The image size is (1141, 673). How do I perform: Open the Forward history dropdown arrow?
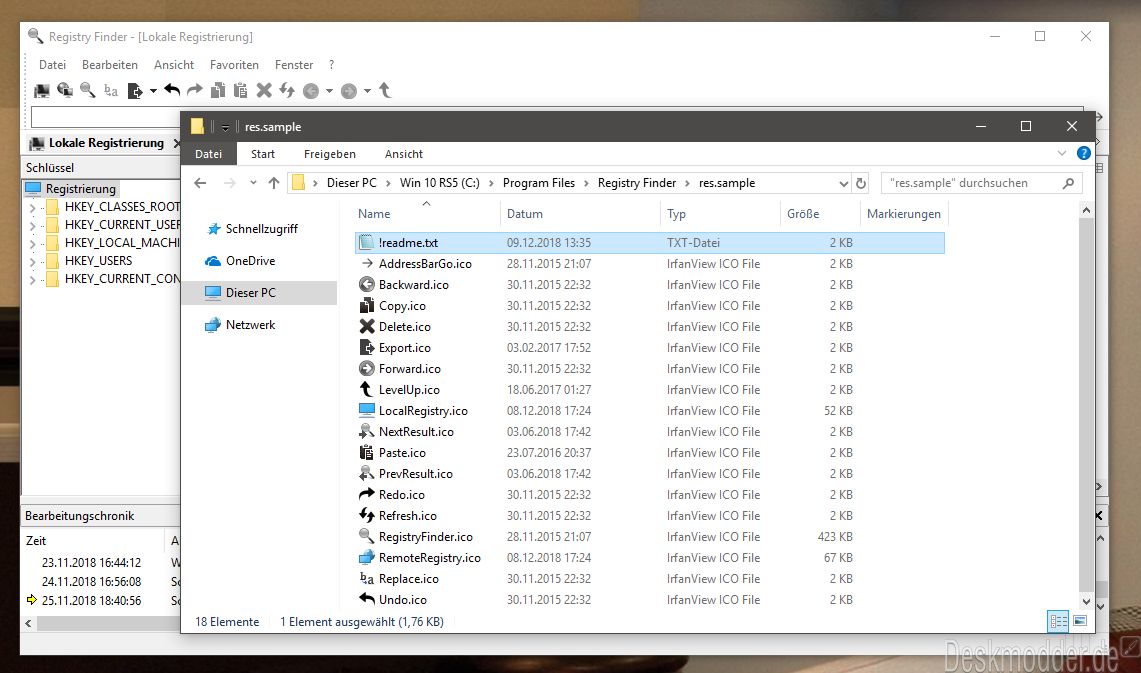367,91
